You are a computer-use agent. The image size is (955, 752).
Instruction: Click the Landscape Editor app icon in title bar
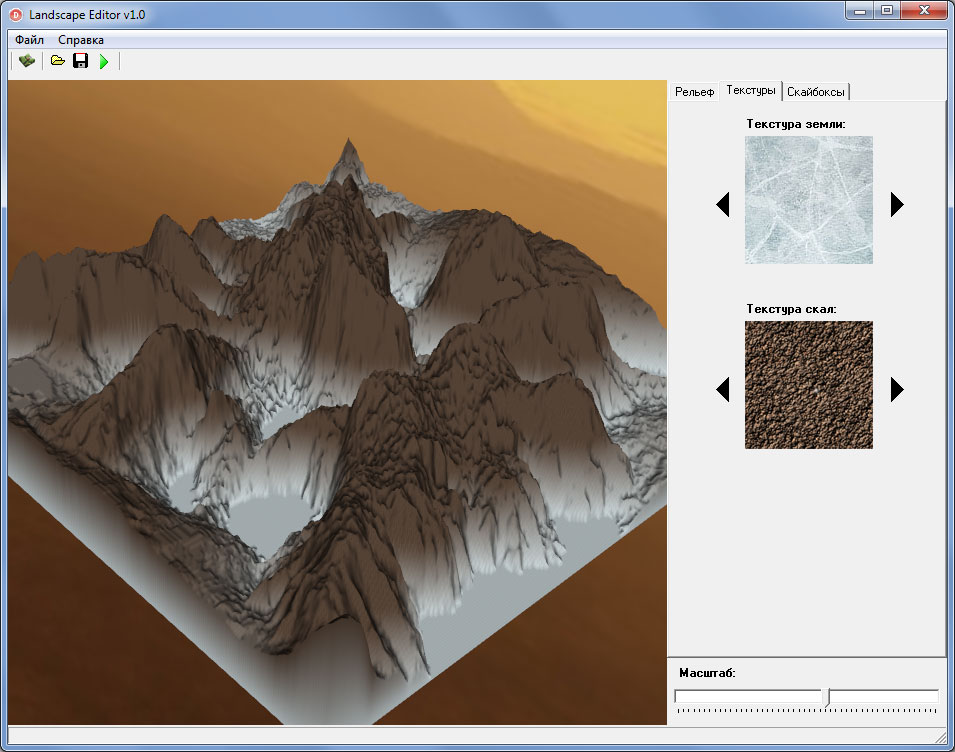[x=16, y=15]
